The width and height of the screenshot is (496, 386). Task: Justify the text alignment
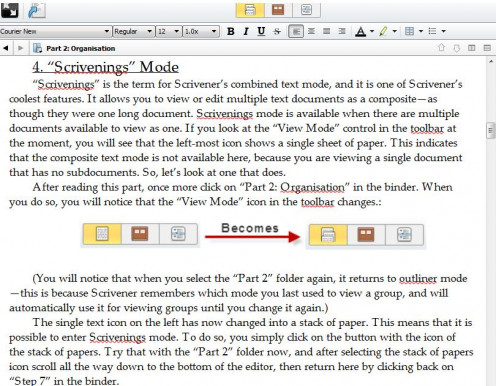327,31
